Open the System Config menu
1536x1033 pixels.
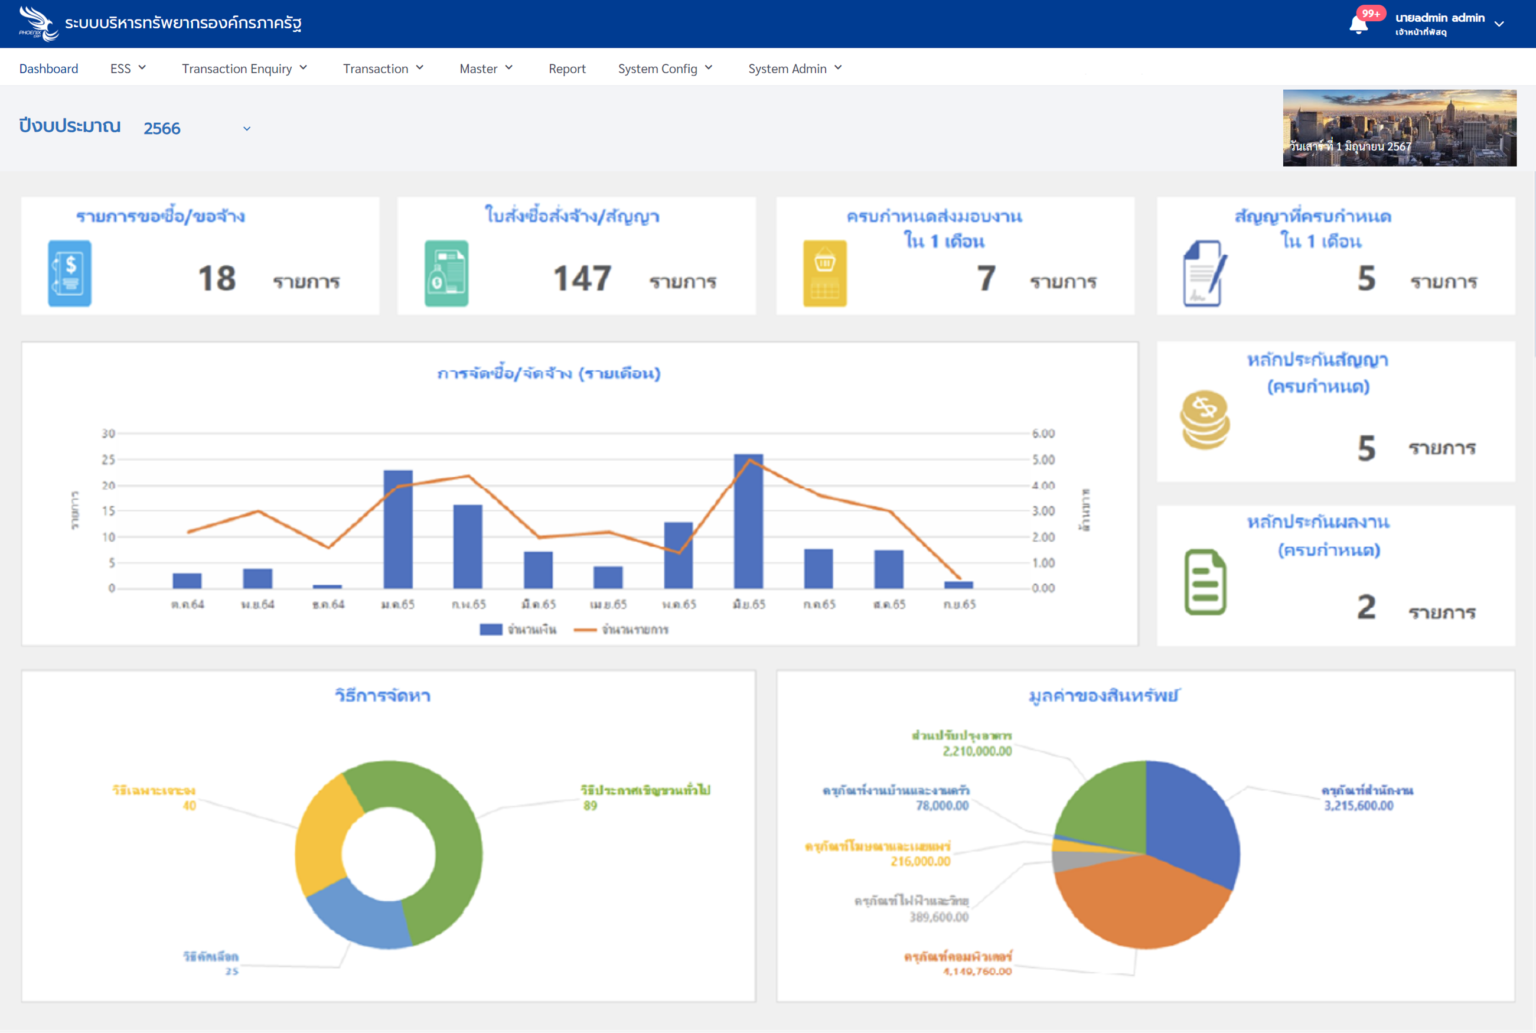coord(665,68)
